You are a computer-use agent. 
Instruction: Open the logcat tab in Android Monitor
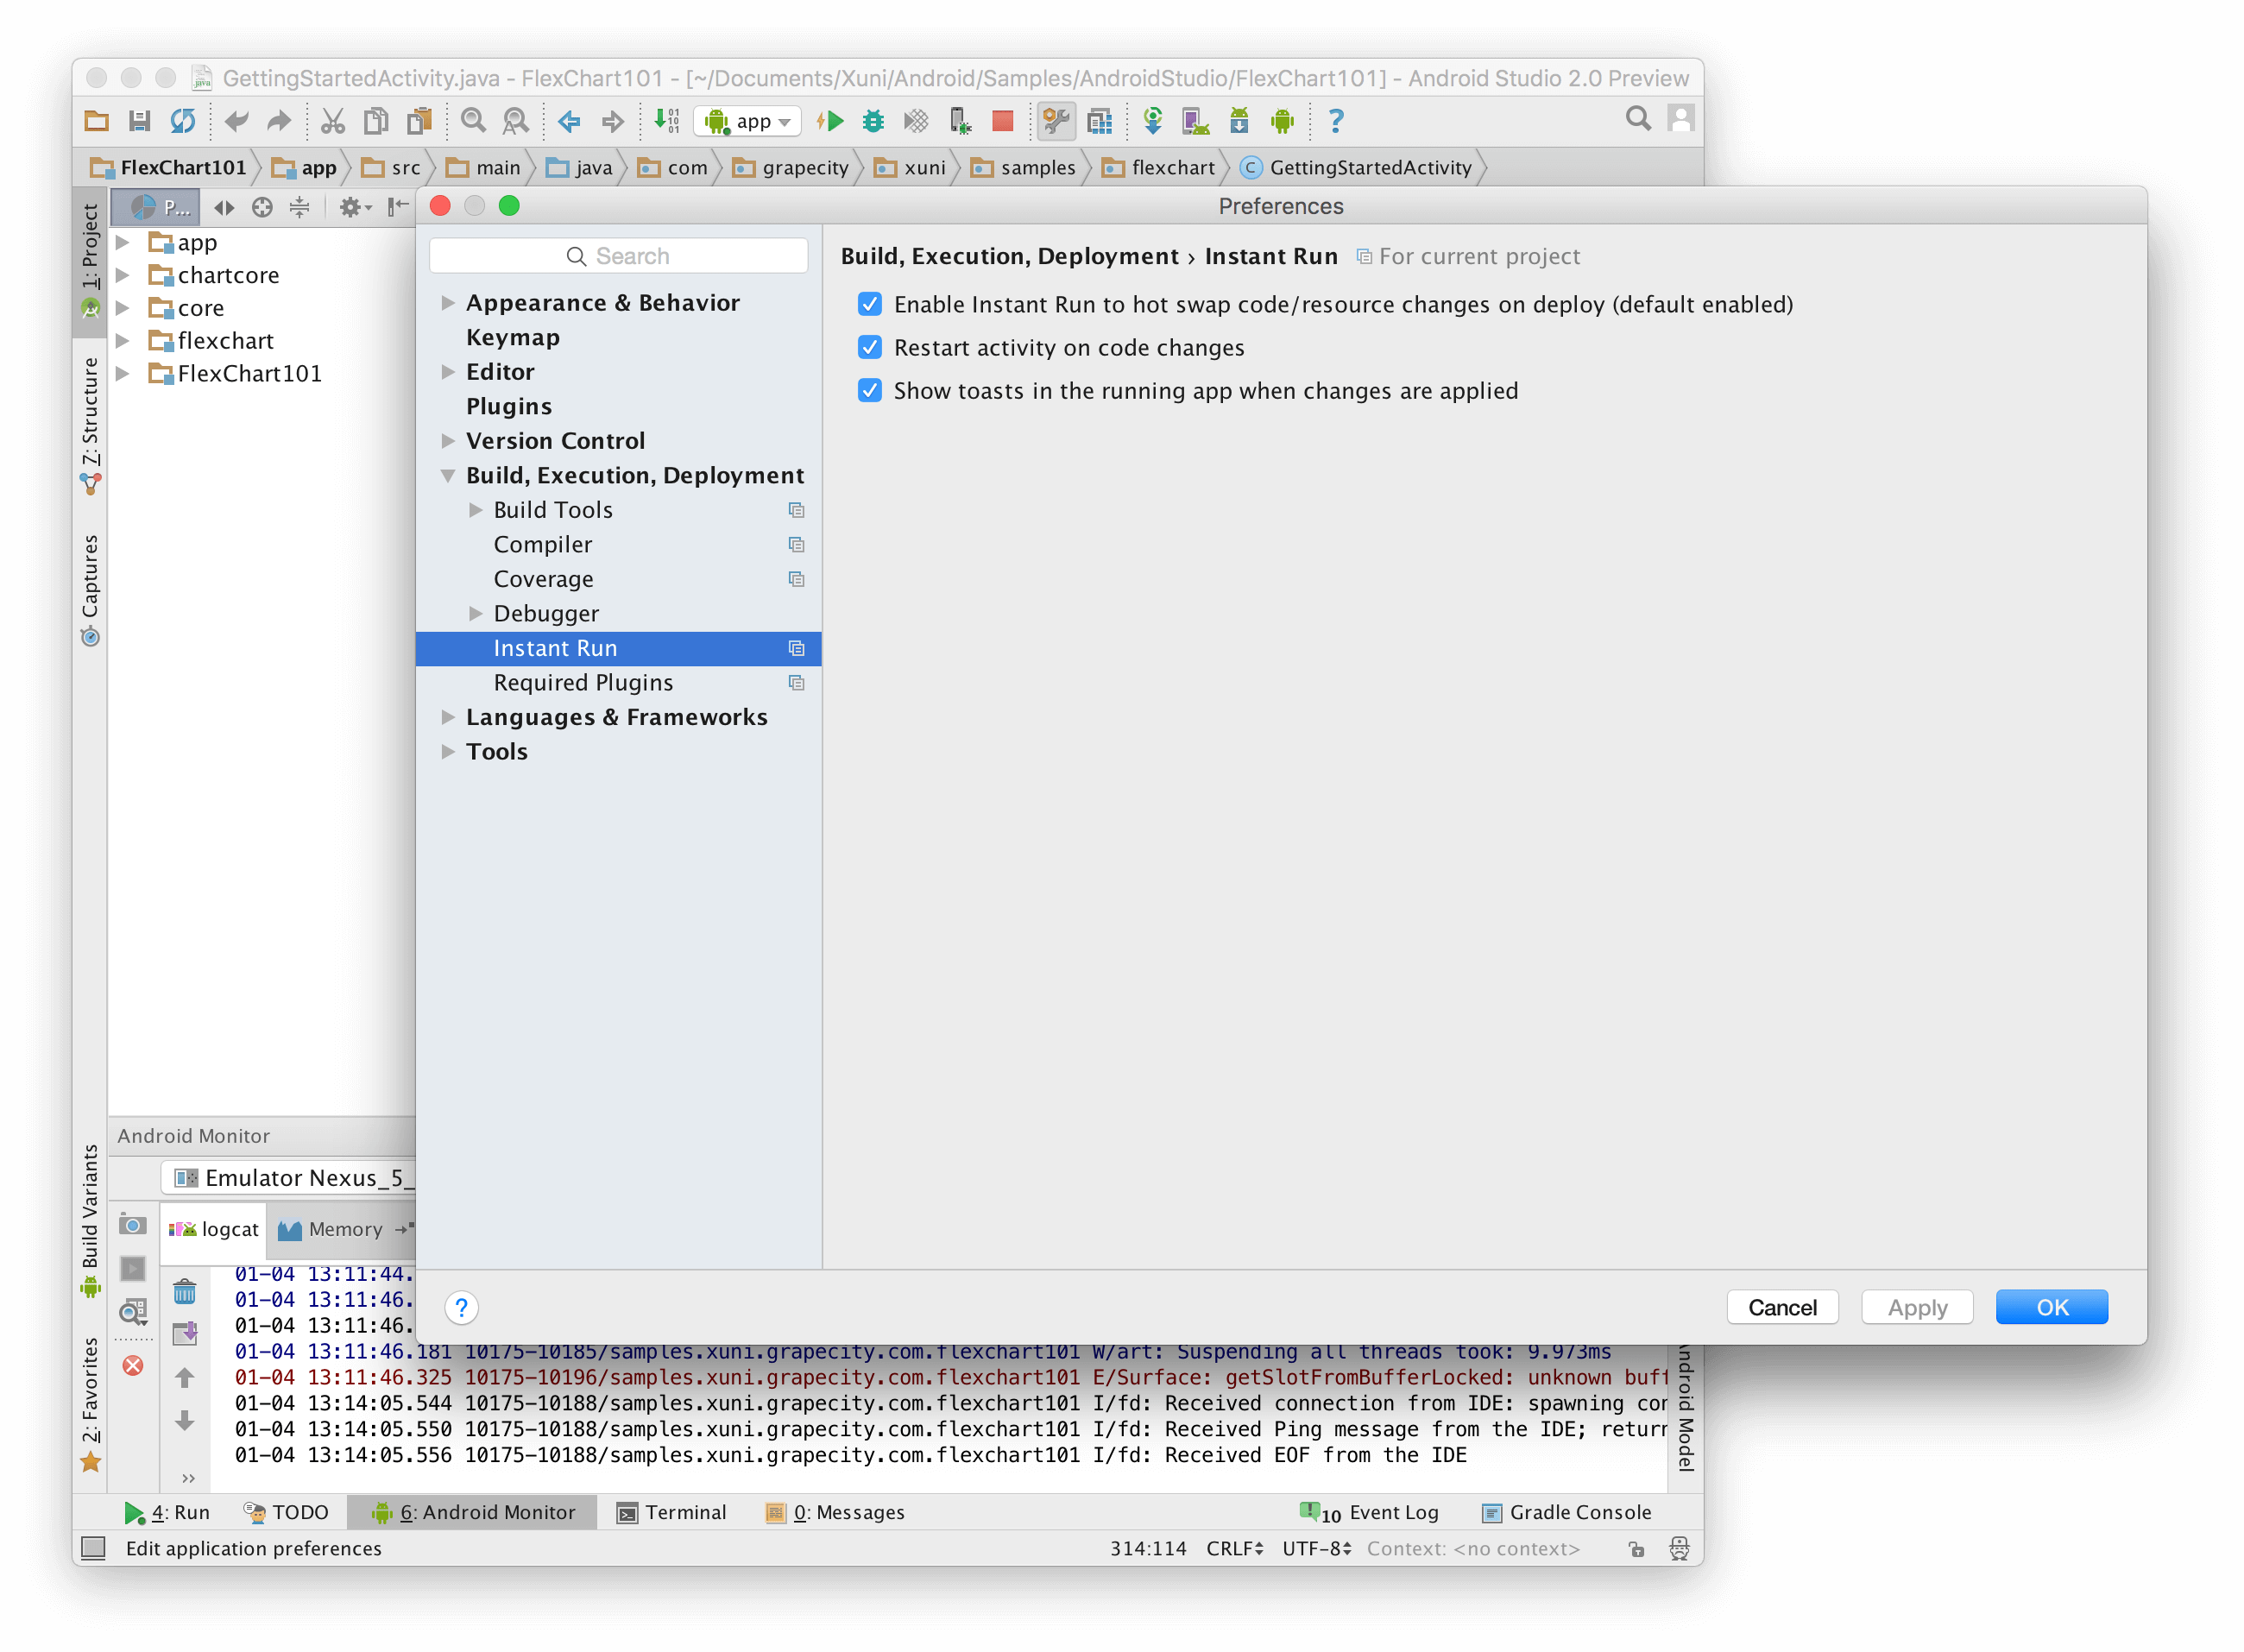tap(214, 1229)
